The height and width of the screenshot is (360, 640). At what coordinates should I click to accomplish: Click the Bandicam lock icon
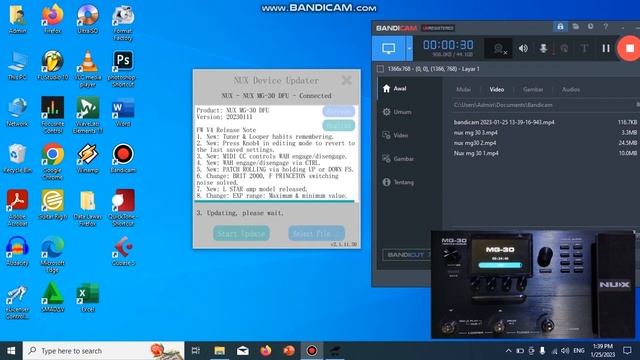(x=560, y=27)
